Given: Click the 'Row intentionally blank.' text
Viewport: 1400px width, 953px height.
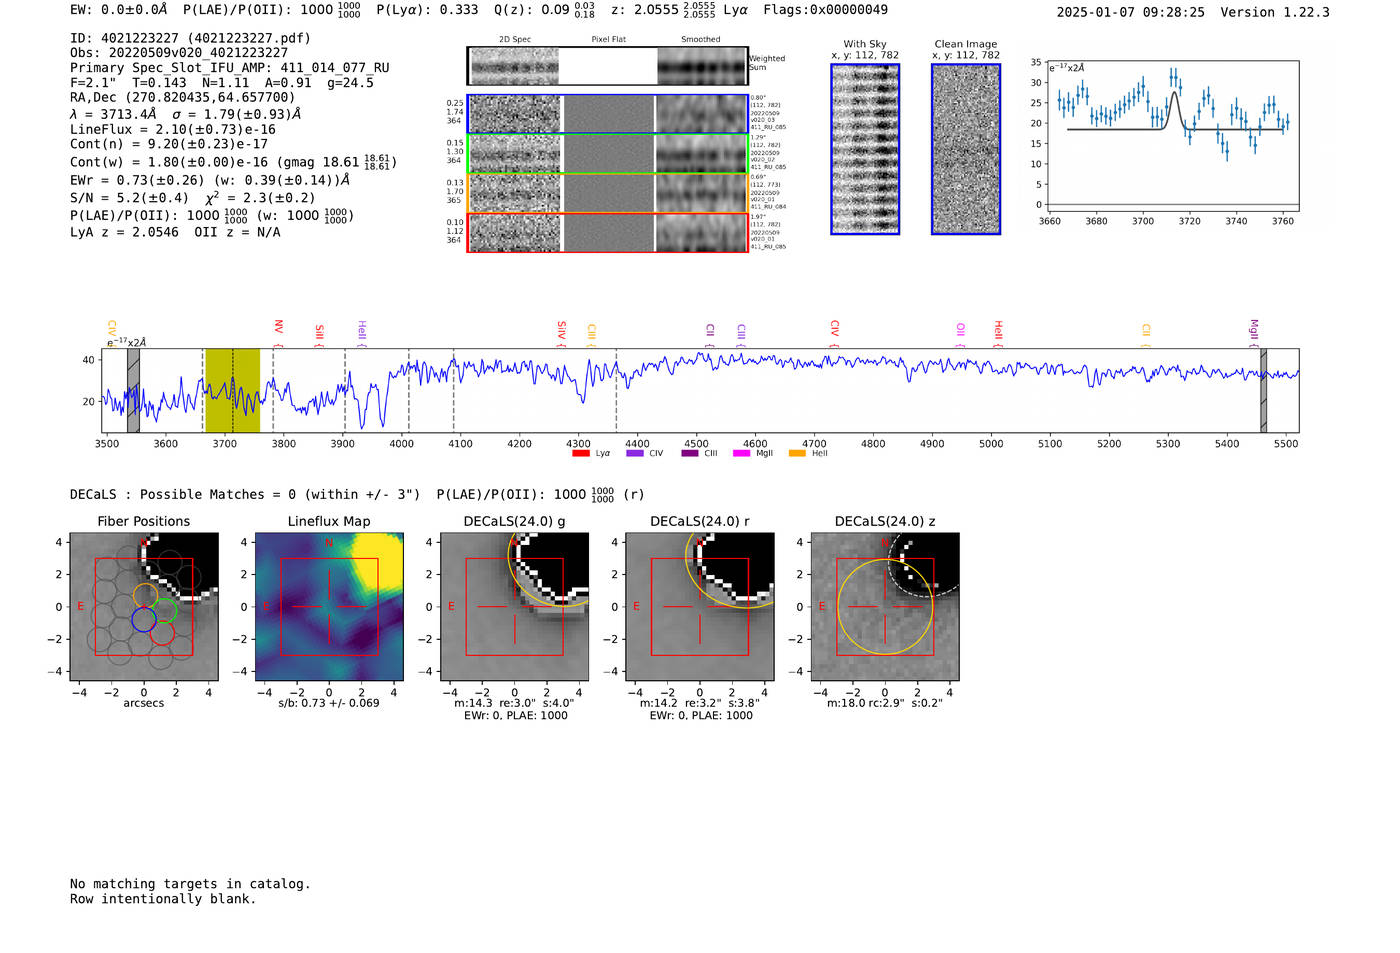Looking at the screenshot, I should [x=163, y=899].
